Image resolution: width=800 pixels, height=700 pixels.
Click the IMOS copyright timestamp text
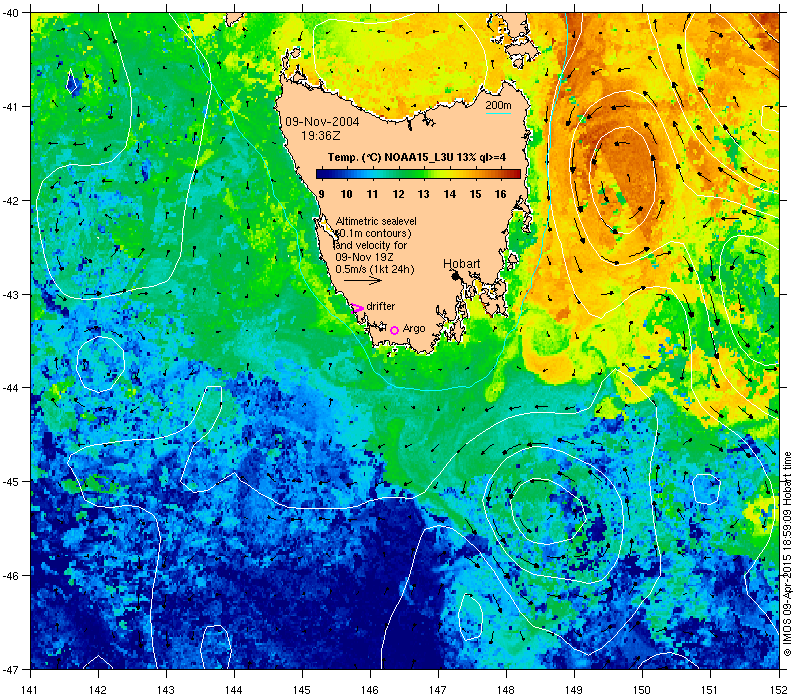(788, 555)
